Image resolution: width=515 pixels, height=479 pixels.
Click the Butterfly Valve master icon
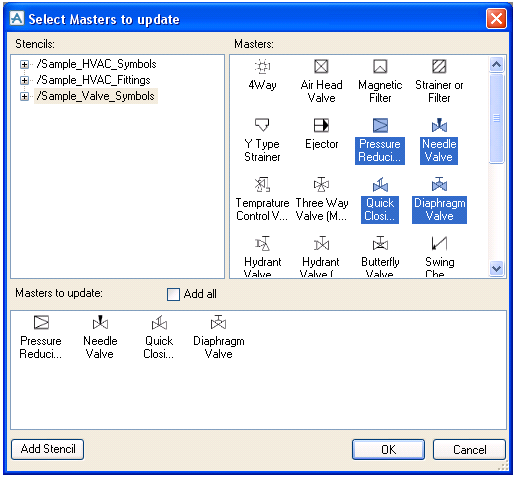[380, 243]
